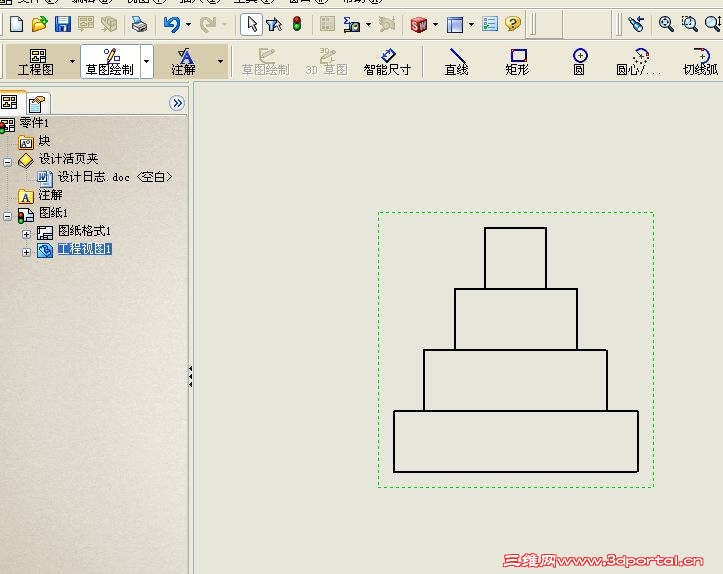Click the top square of the drawing view
This screenshot has height=574, width=723.
516,258
